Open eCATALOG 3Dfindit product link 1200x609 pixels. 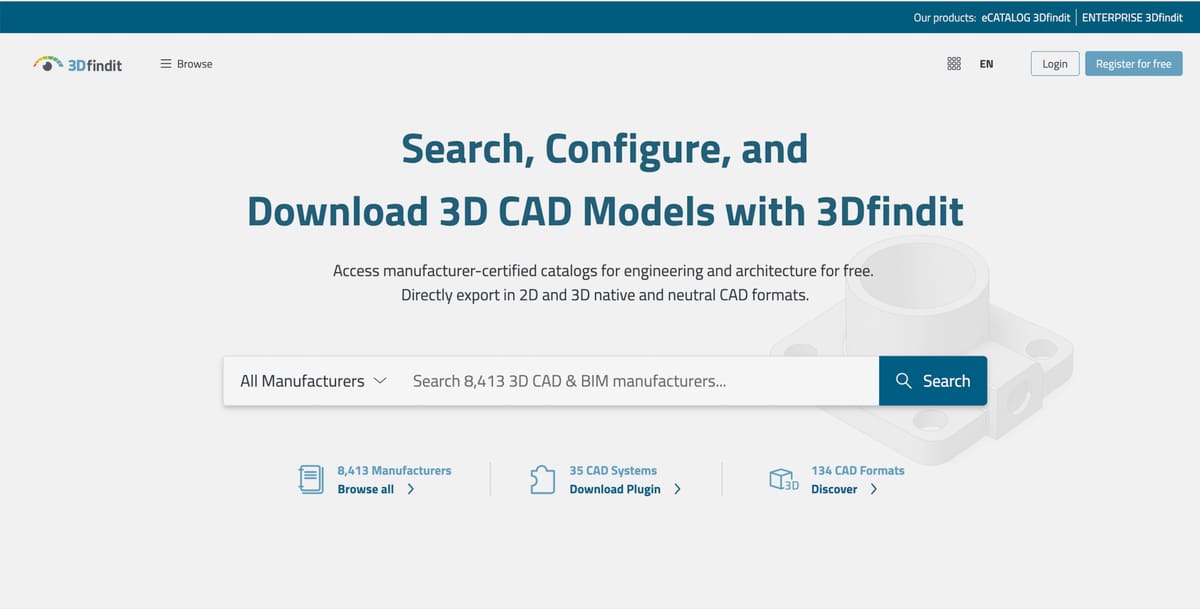1026,17
